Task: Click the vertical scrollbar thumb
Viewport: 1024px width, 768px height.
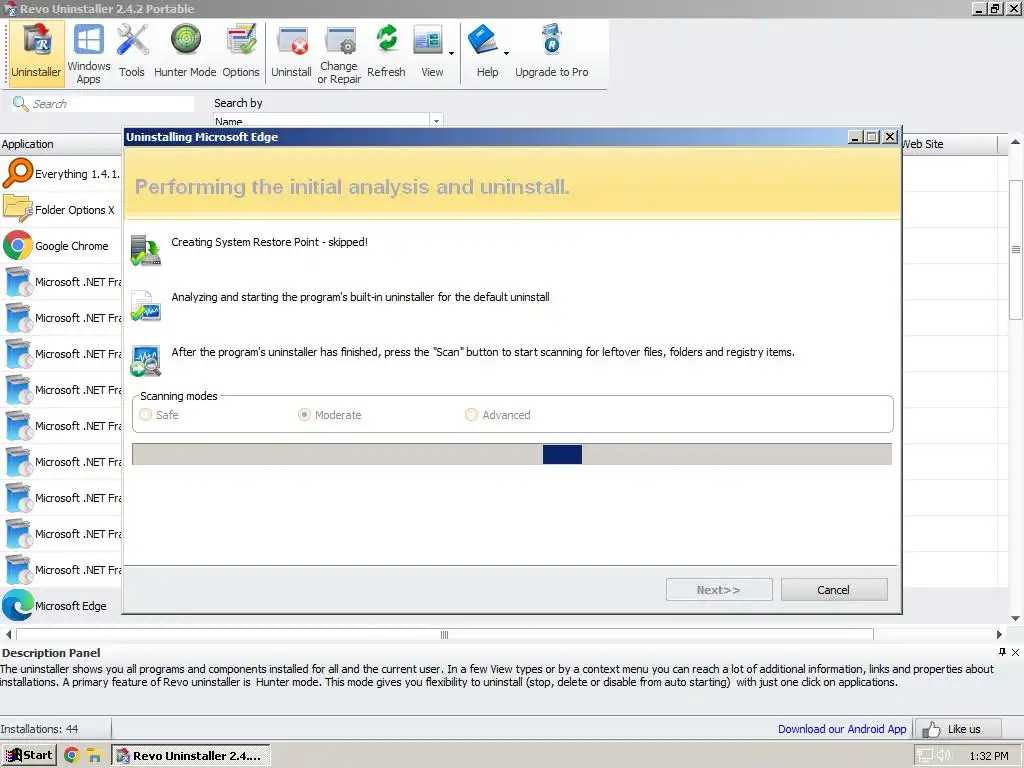Action: 1016,249
